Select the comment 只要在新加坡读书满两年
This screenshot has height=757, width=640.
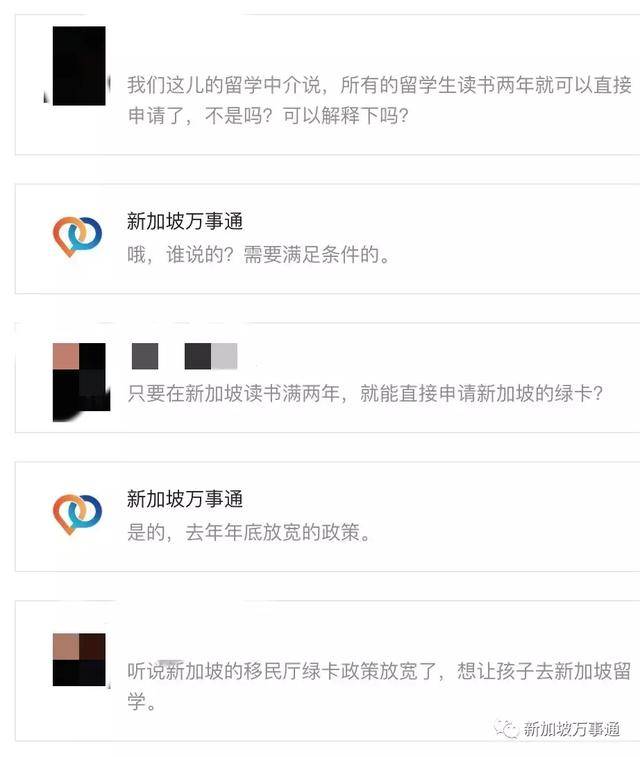coord(364,393)
